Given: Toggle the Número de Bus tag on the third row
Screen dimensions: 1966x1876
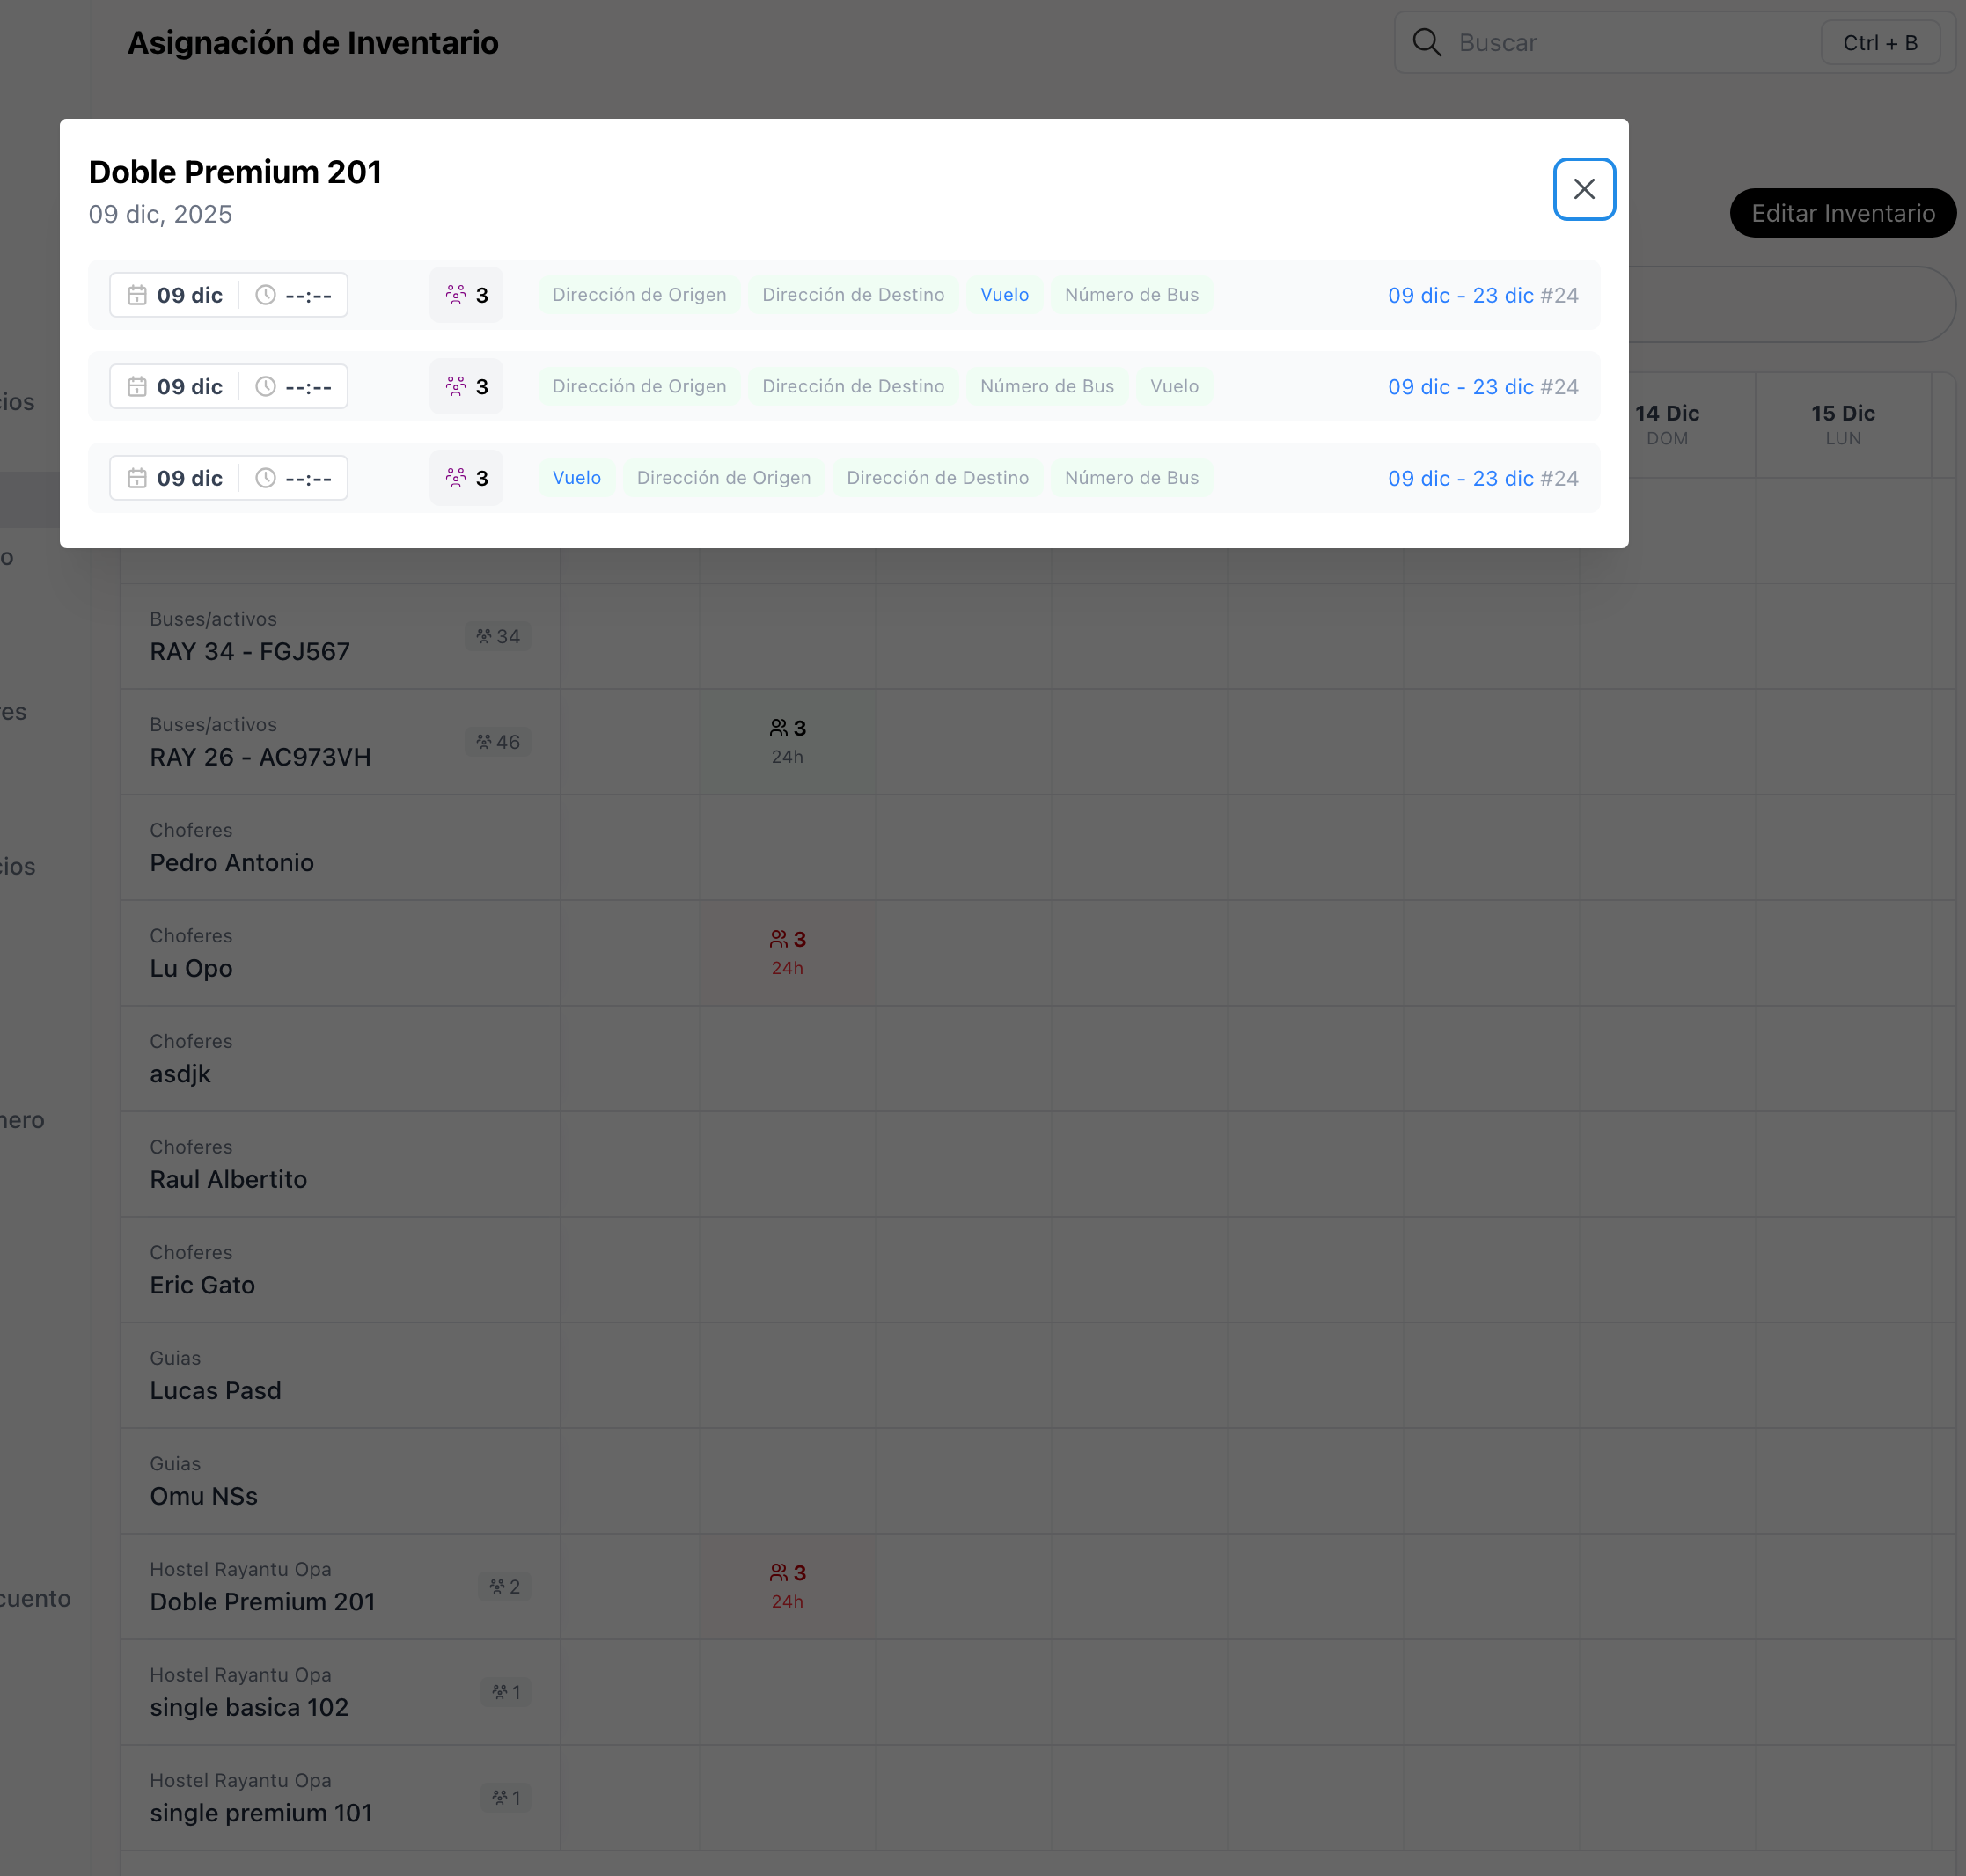Looking at the screenshot, I should 1131,478.
